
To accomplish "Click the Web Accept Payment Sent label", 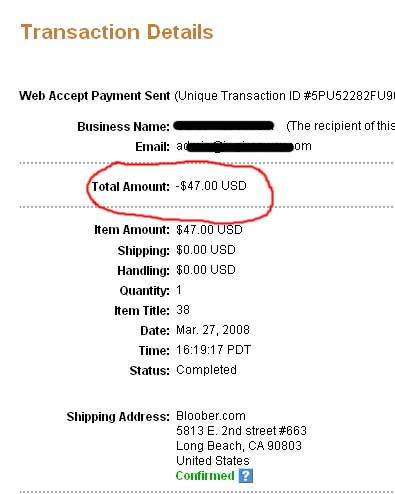I will tap(95, 96).
